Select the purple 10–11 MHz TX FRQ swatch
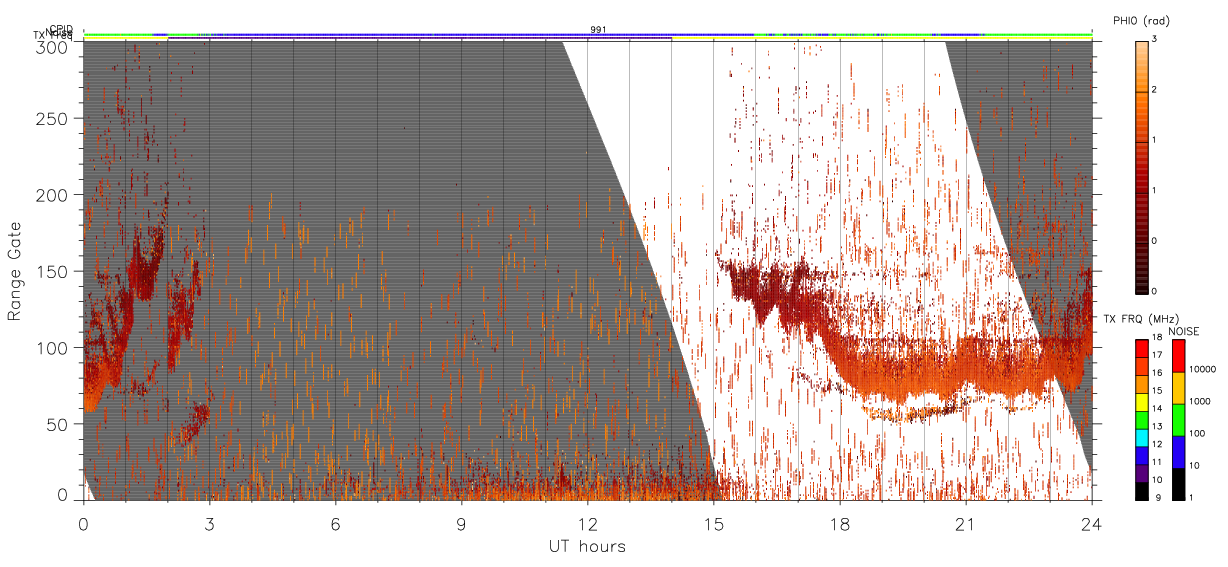1228x567 pixels. pyautogui.click(x=1141, y=473)
